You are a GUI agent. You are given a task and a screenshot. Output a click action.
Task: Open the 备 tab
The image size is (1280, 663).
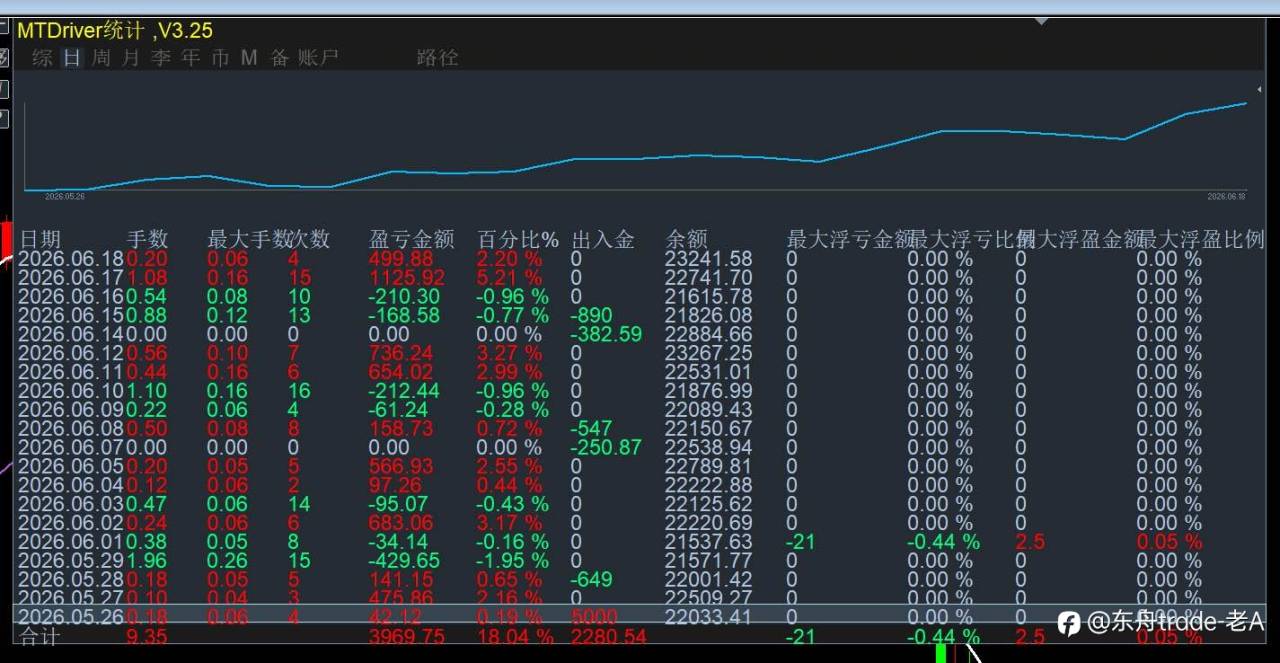click(x=280, y=57)
